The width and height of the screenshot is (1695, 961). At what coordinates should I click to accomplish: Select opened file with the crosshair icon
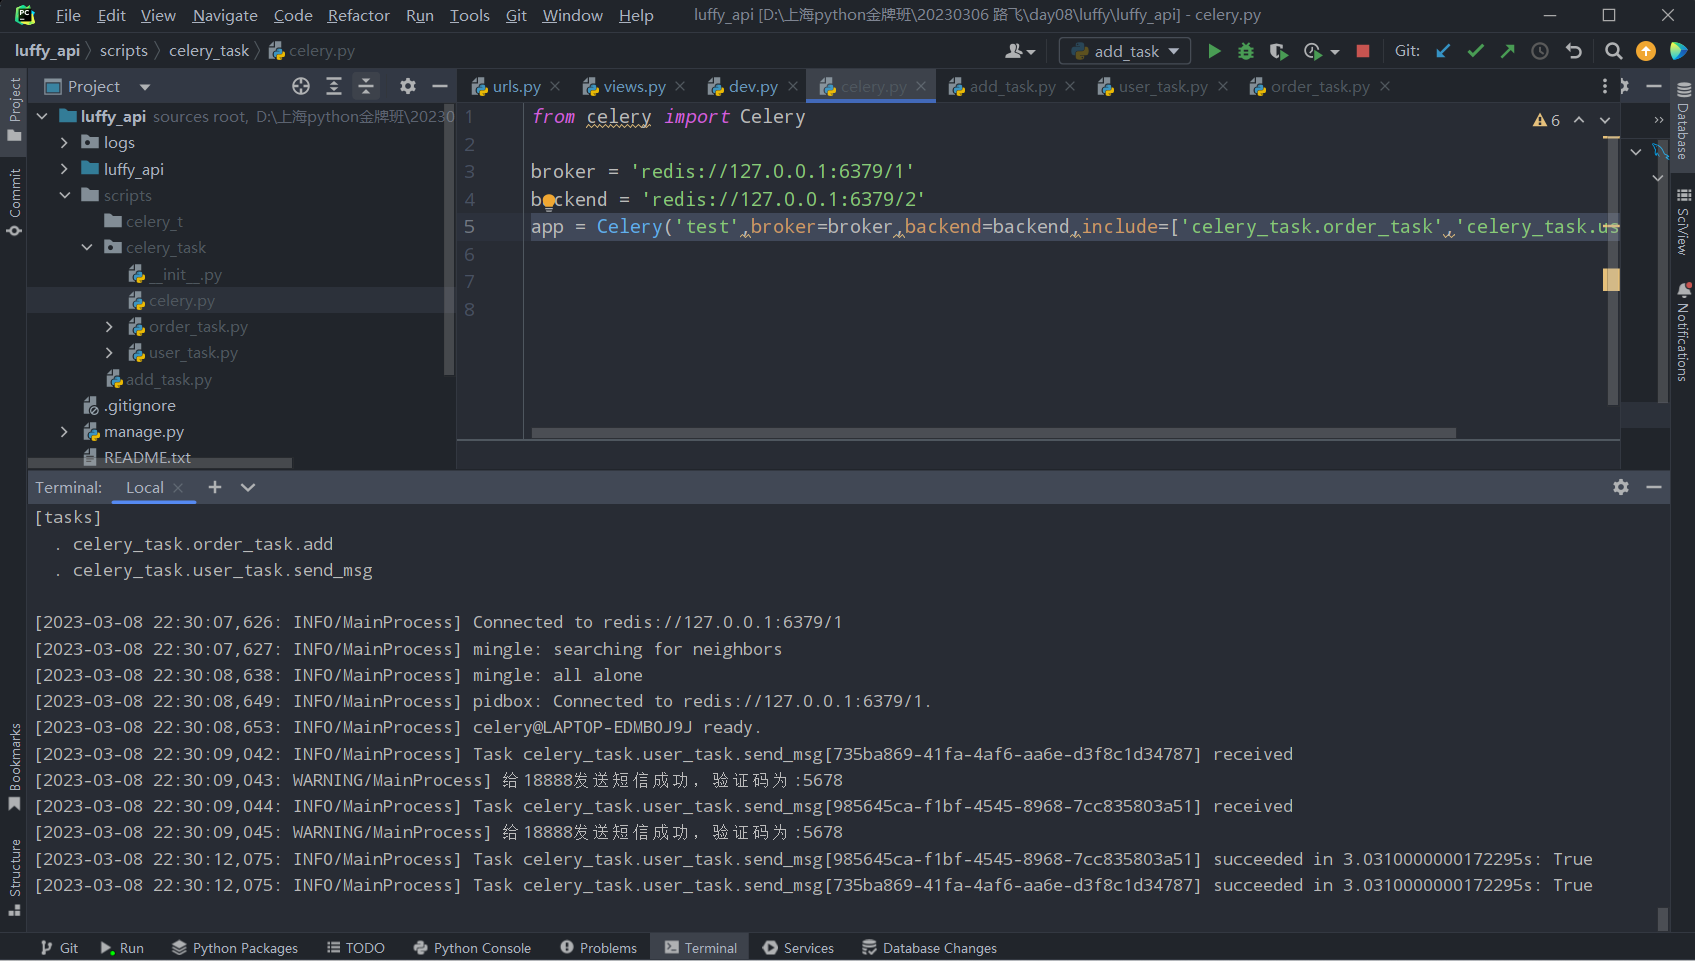pos(301,86)
